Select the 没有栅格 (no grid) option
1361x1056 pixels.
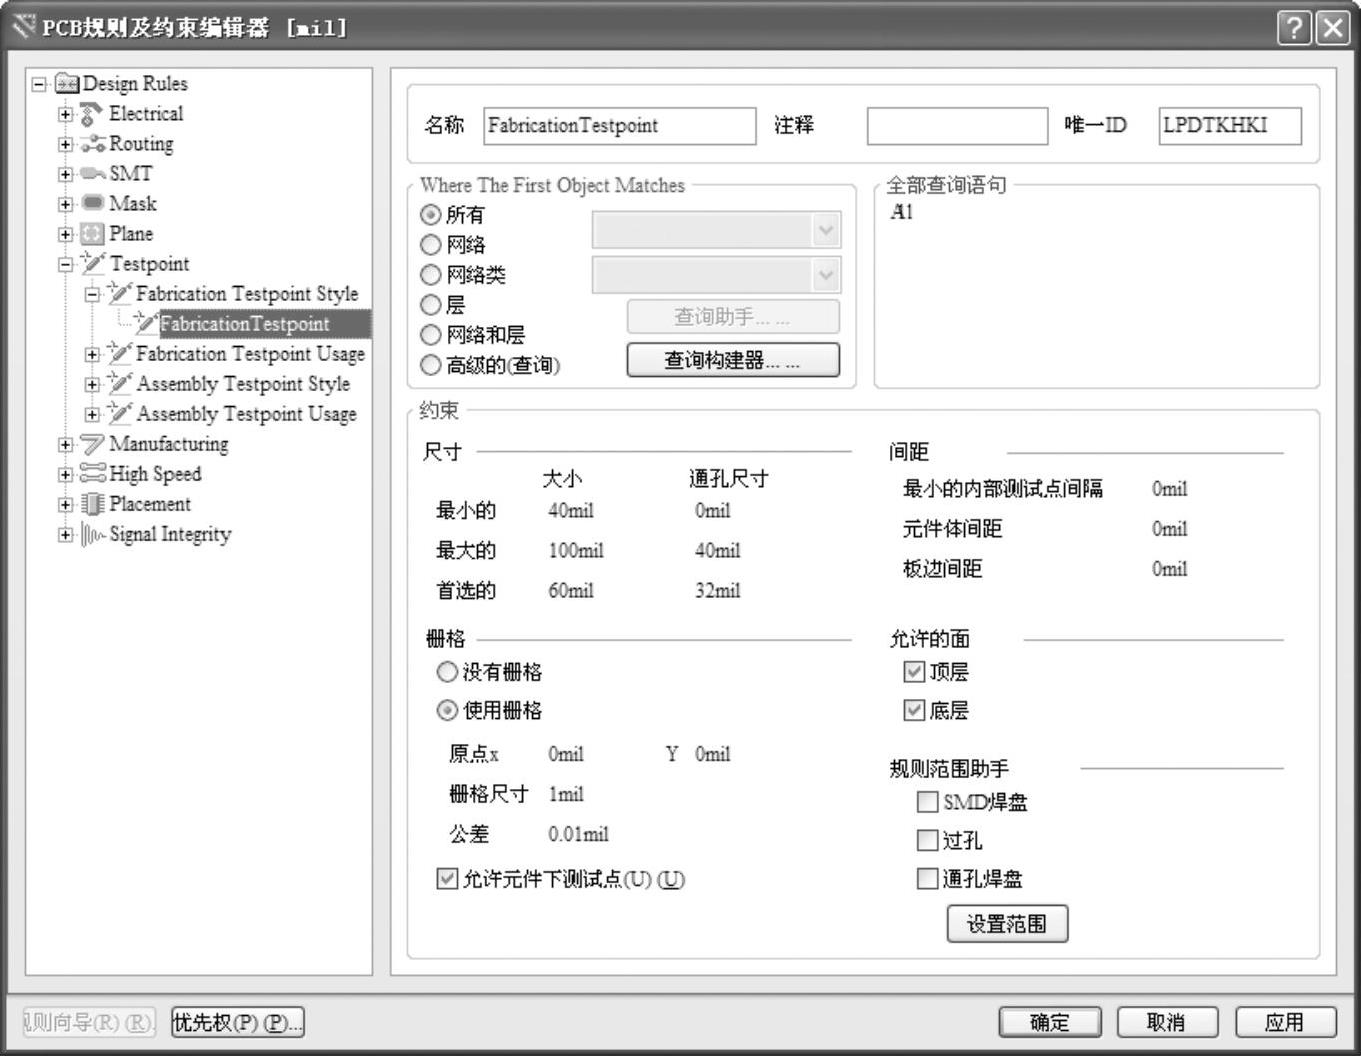448,672
